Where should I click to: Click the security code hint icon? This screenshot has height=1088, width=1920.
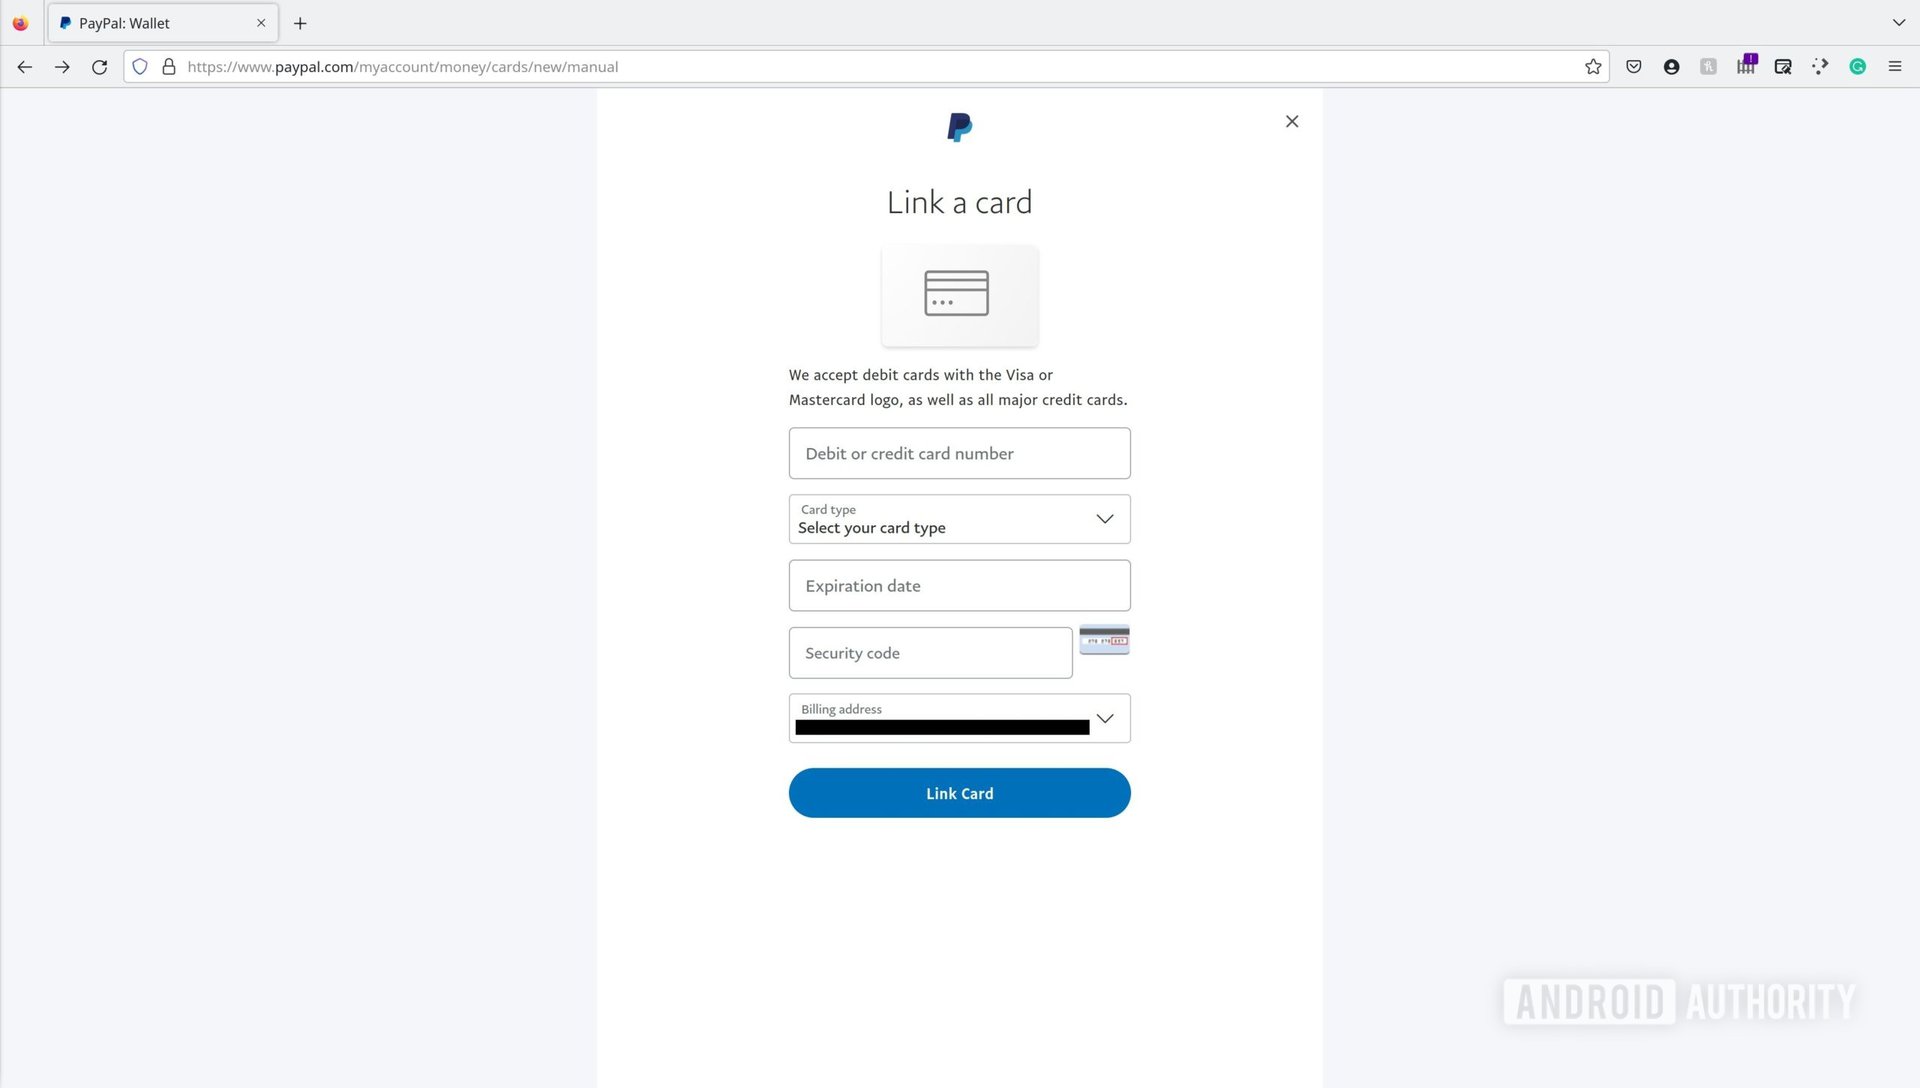(1104, 640)
